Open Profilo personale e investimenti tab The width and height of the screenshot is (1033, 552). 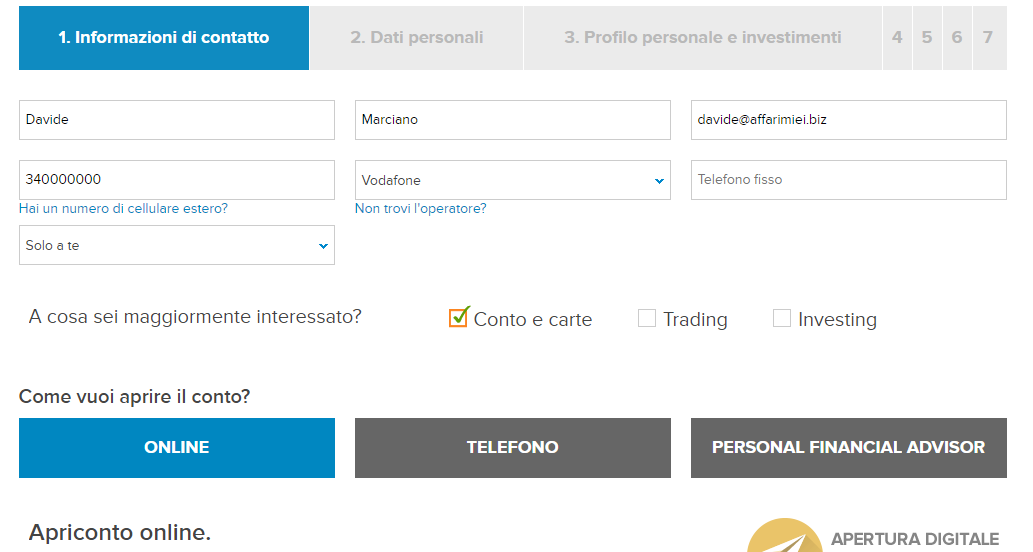(x=702, y=38)
